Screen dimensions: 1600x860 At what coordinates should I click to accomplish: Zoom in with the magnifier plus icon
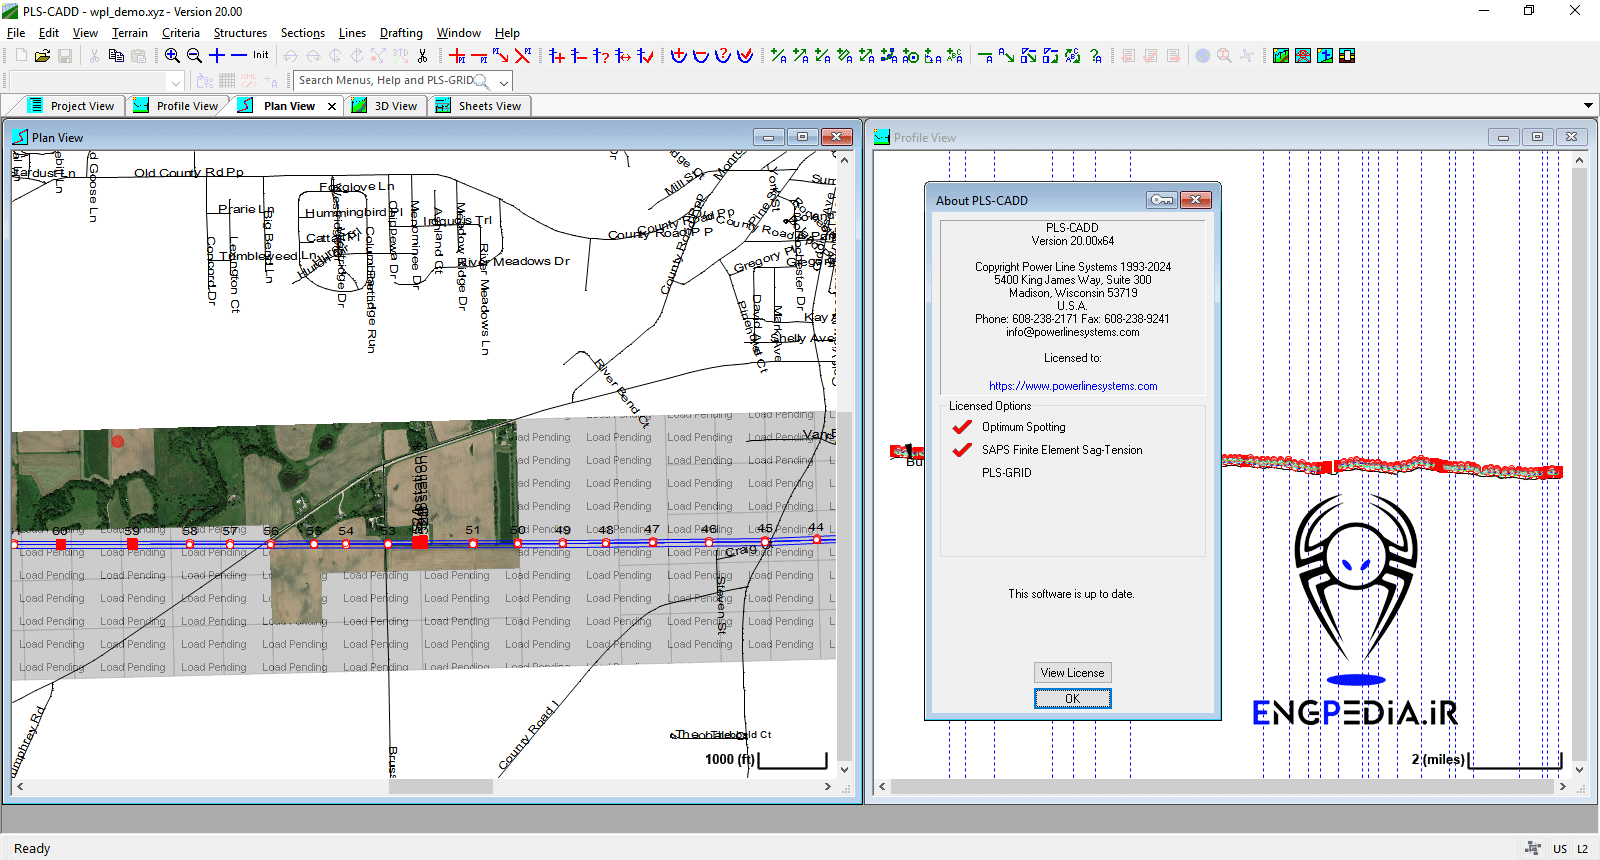coord(172,56)
